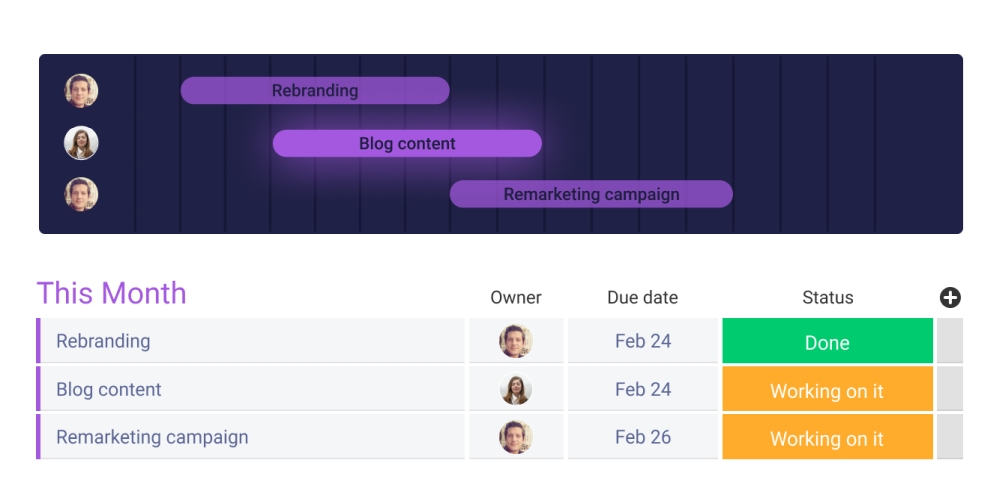1000x500 pixels.
Task: Change the green Done status cell
Action: [x=827, y=342]
